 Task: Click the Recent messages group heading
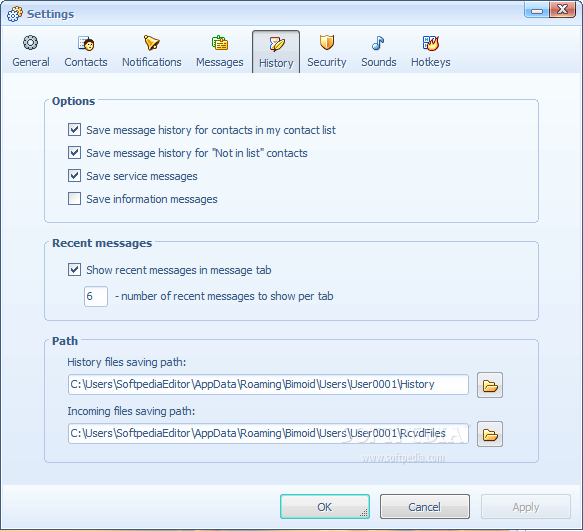[102, 243]
